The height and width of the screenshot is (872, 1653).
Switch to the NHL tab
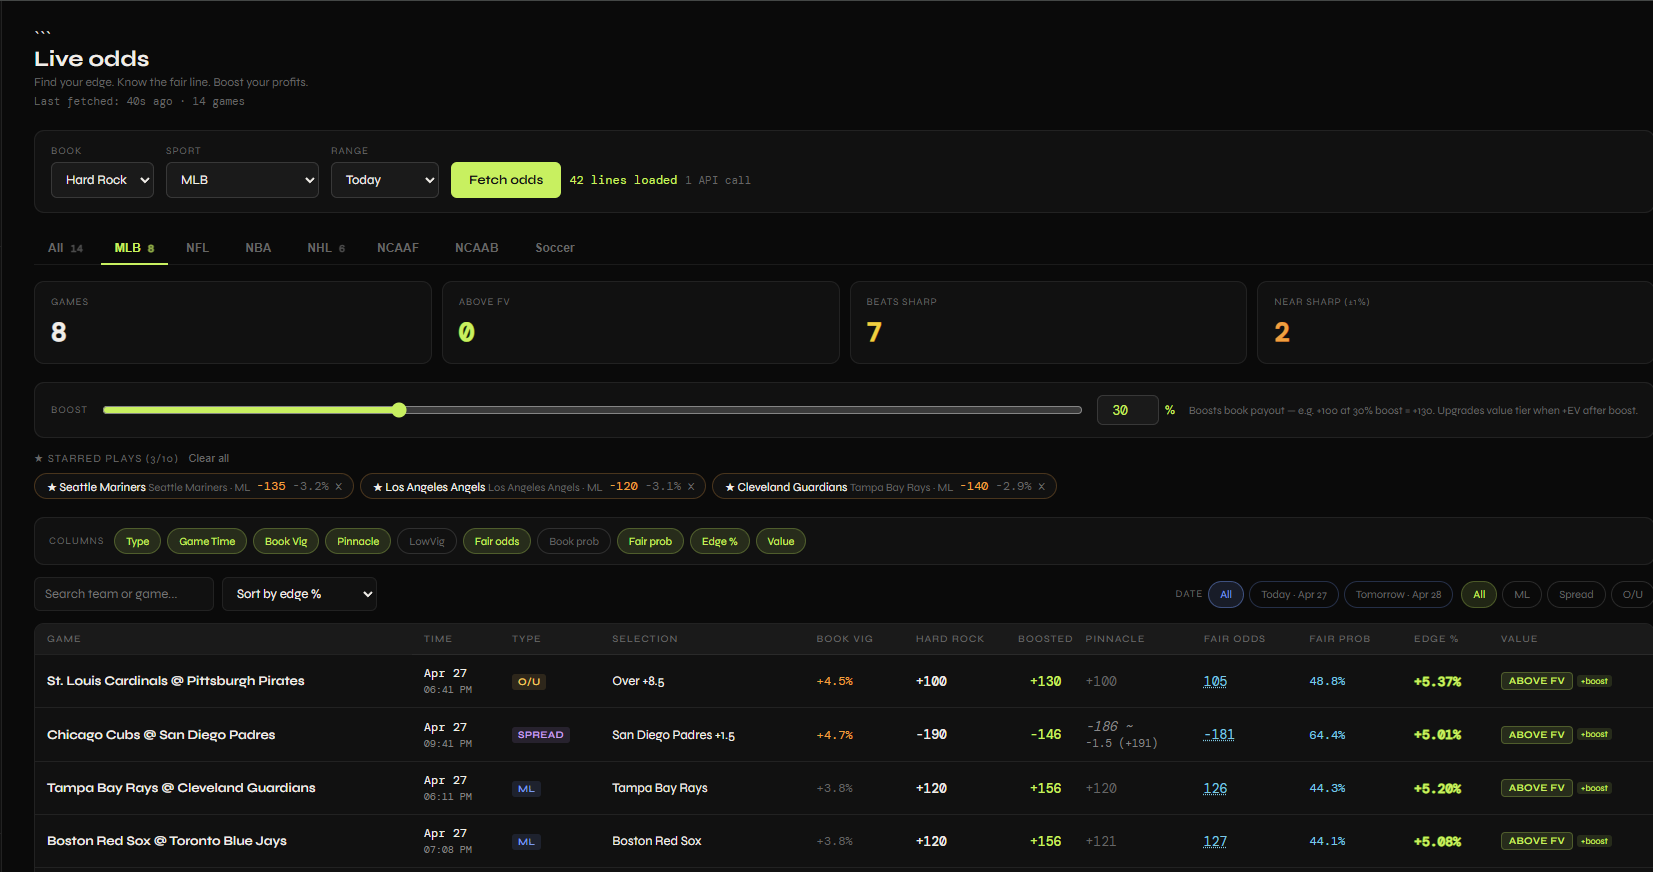tap(326, 248)
